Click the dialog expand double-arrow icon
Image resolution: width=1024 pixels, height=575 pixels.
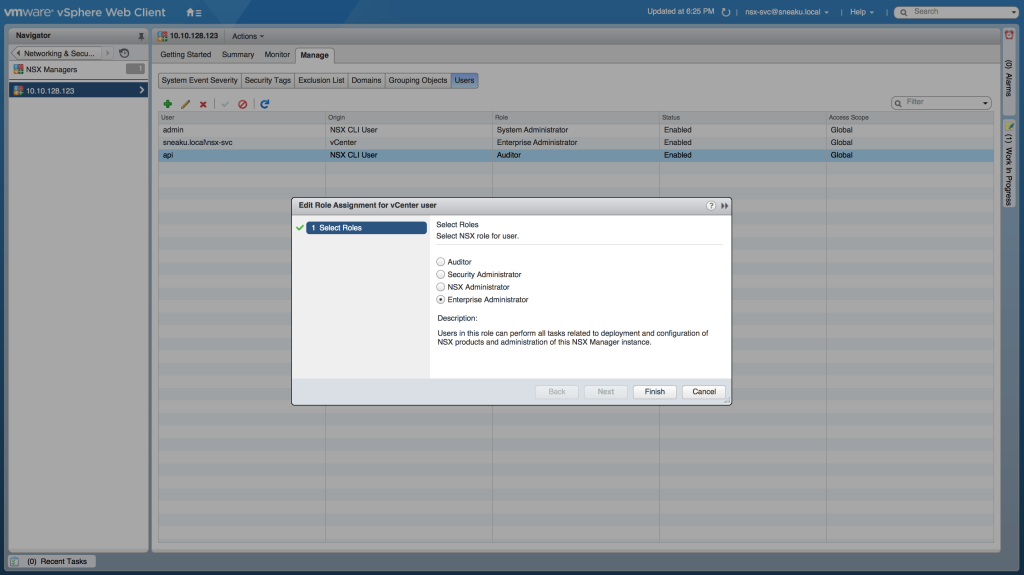[724, 205]
